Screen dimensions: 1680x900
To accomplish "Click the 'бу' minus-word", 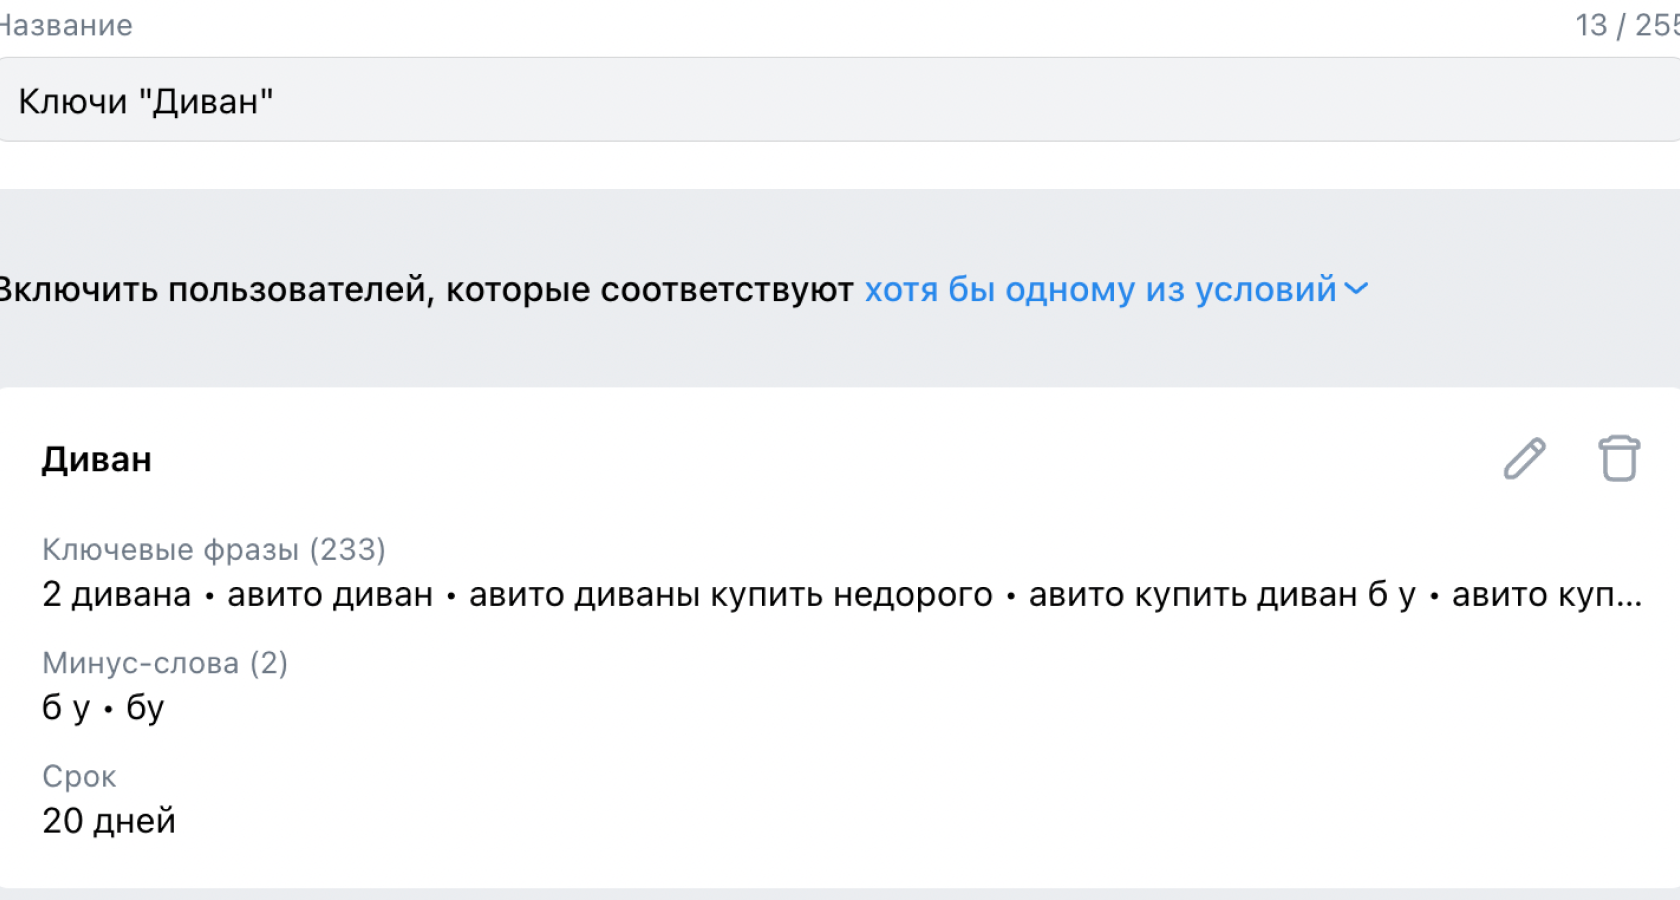I will tap(145, 708).
